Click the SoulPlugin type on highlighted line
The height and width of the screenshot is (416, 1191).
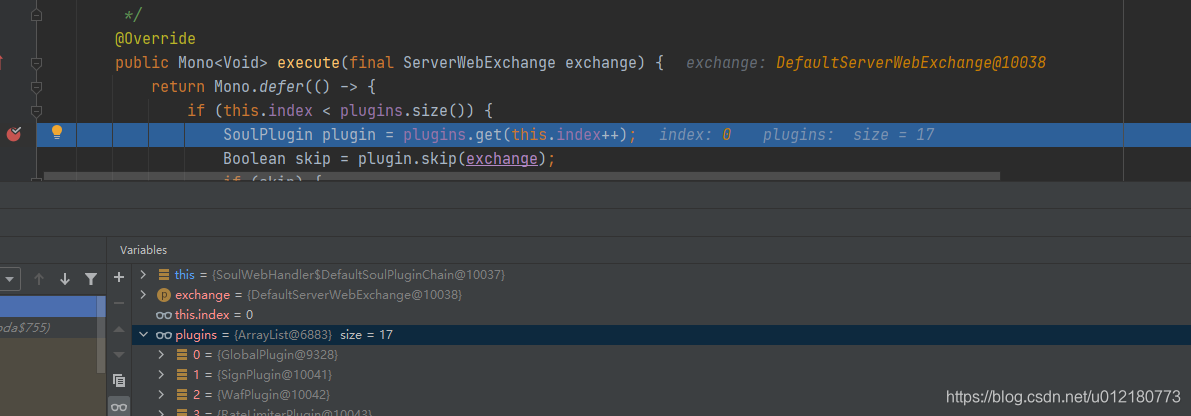(x=267, y=135)
